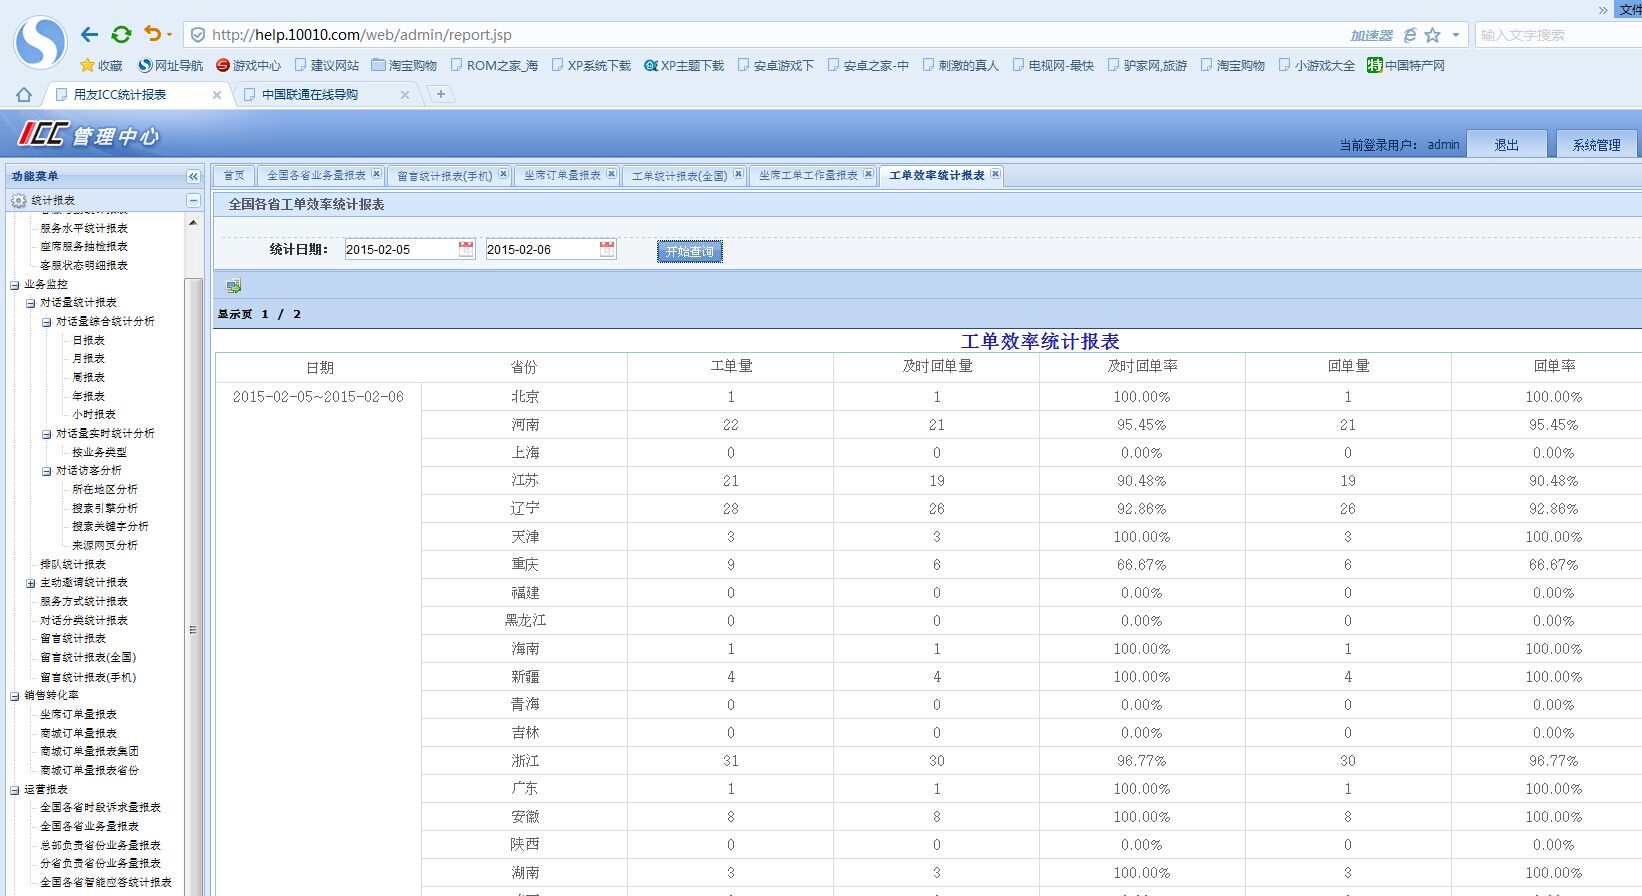
Task: Switch to the 全国各省业务量报表 tab
Action: [x=316, y=175]
